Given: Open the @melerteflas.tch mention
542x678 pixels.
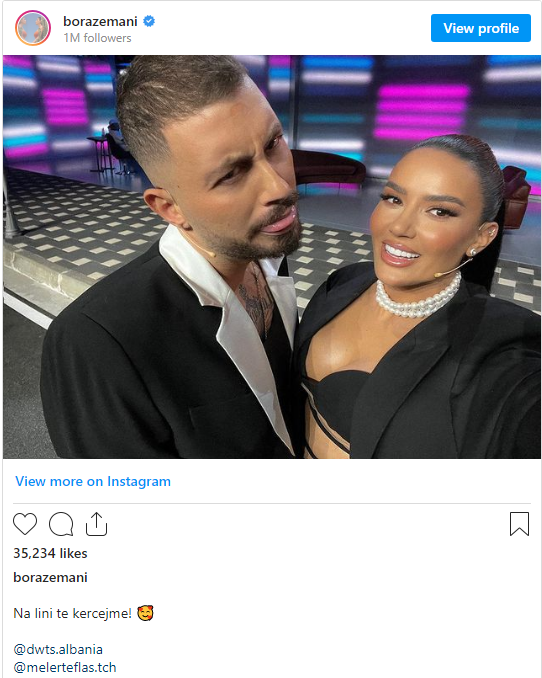Looking at the screenshot, I should (x=65, y=667).
